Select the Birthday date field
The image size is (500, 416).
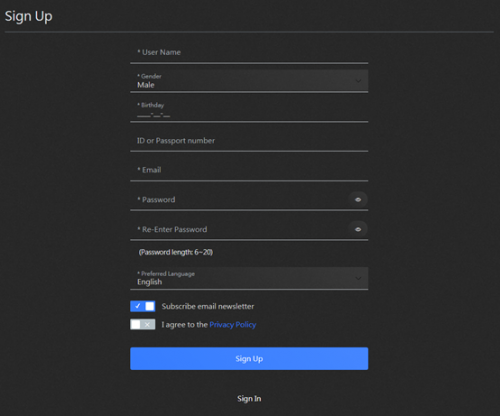[249, 110]
